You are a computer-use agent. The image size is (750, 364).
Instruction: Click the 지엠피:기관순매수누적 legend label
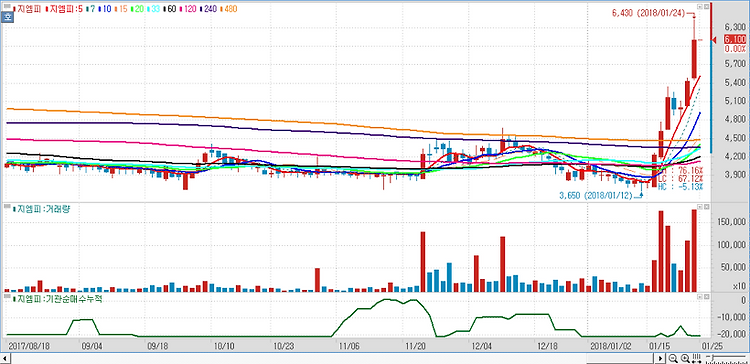click(57, 299)
